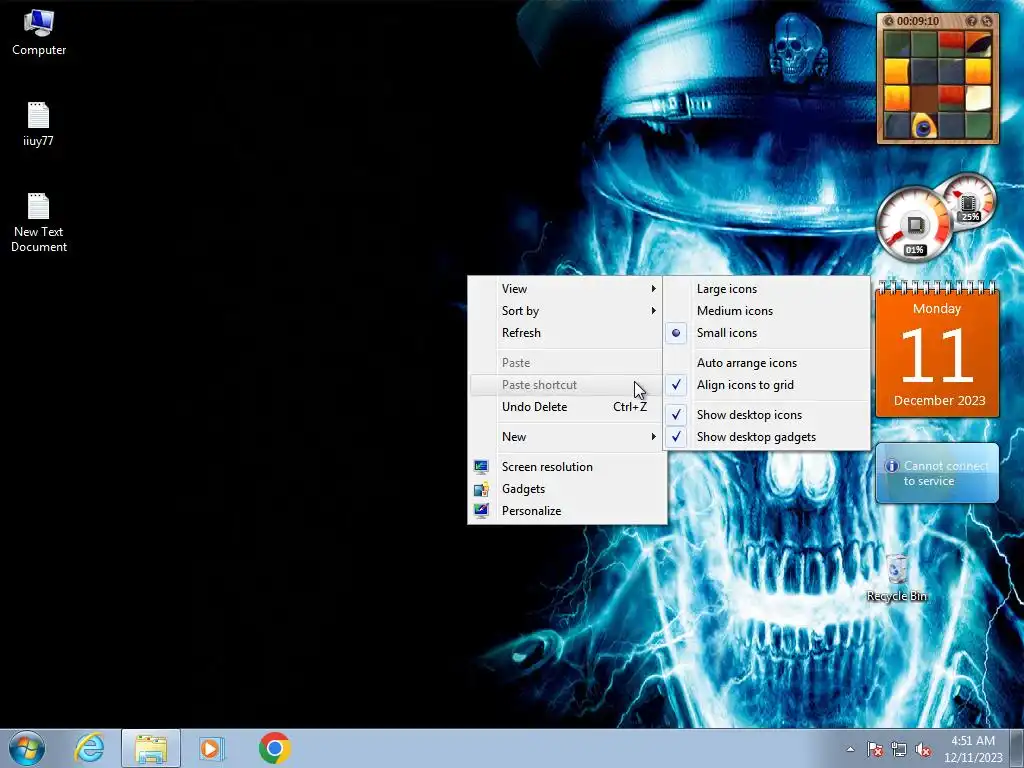Expand the View submenu arrow
1024x768 pixels.
click(653, 289)
